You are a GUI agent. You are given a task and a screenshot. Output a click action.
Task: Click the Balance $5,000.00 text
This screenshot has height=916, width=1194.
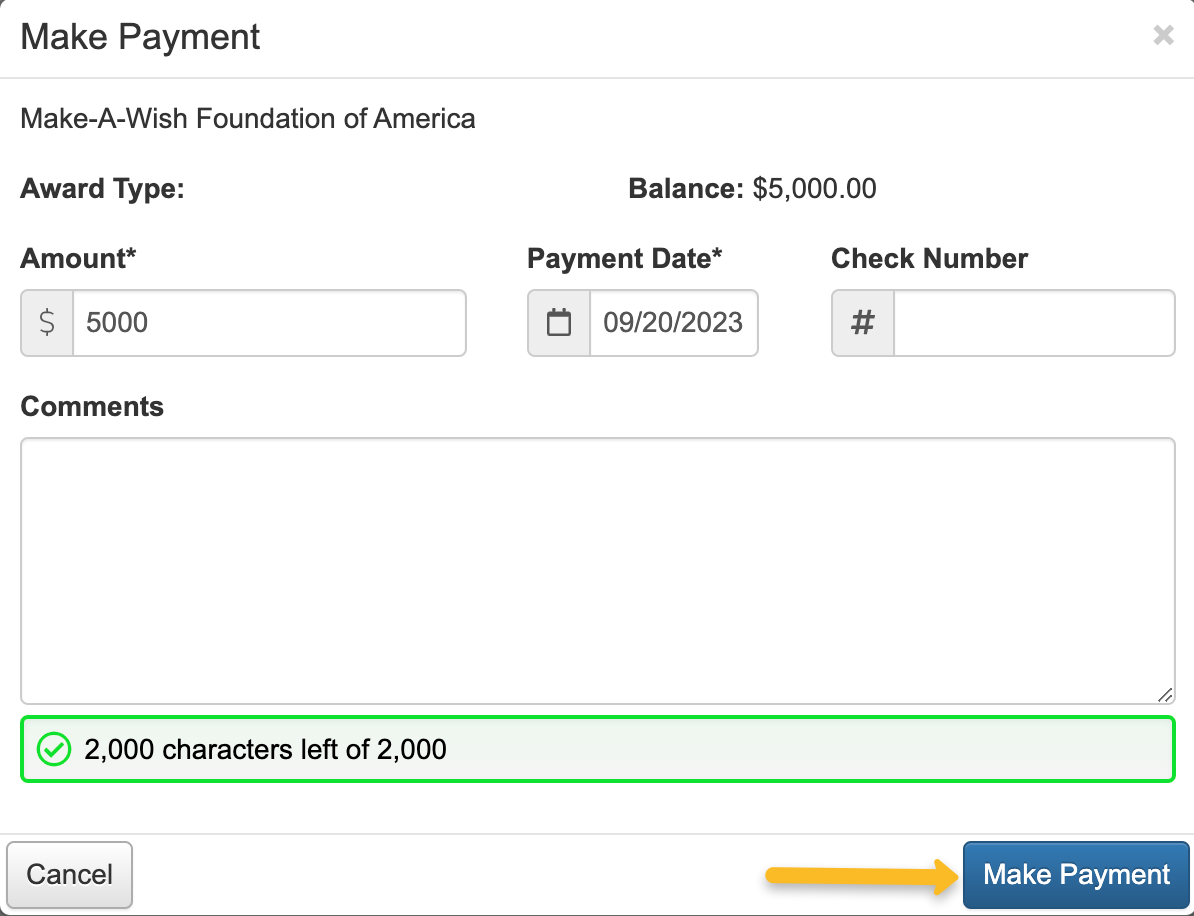click(751, 188)
